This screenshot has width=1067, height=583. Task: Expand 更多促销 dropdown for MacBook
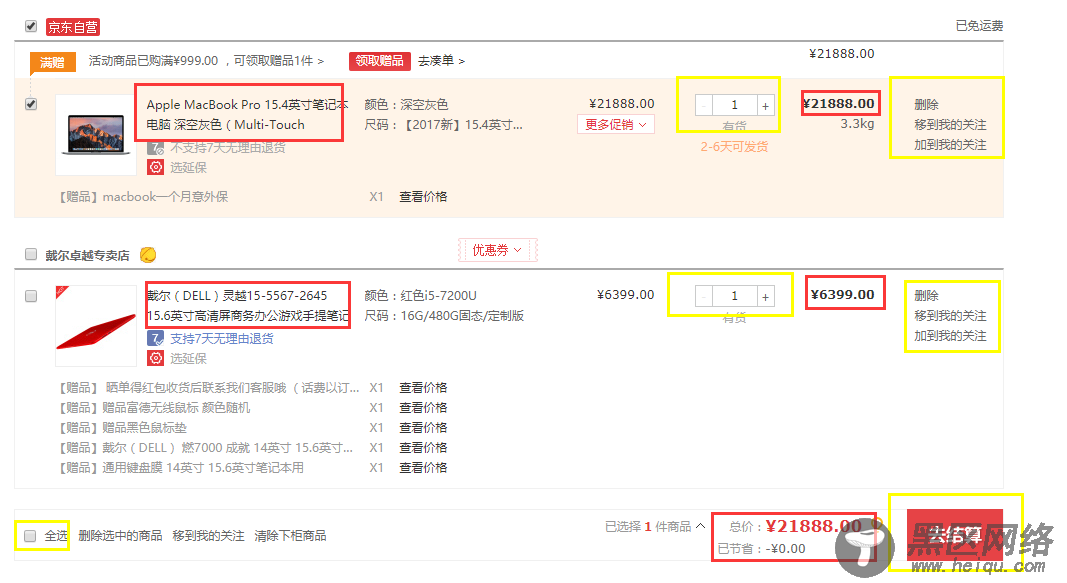[616, 124]
